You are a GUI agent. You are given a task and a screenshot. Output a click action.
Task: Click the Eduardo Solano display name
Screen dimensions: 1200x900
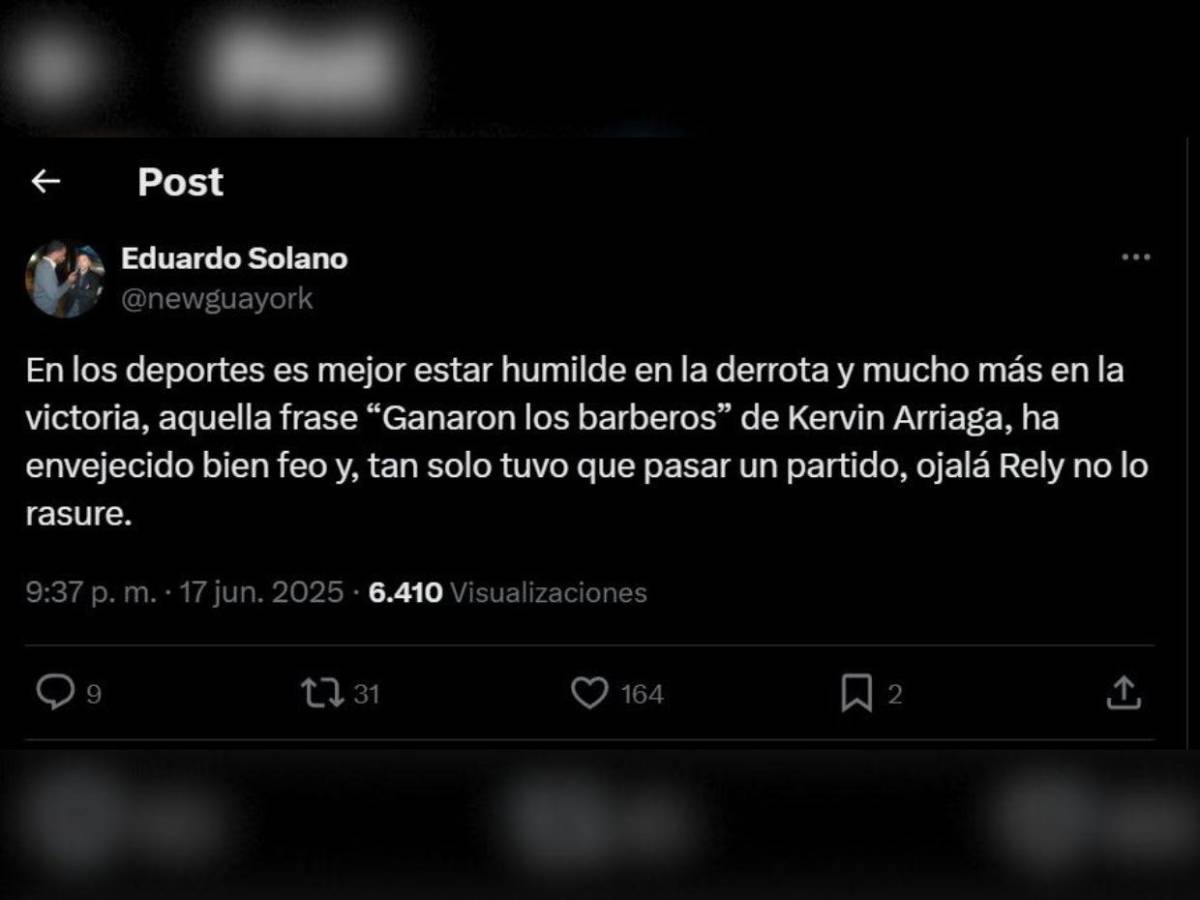pos(234,258)
